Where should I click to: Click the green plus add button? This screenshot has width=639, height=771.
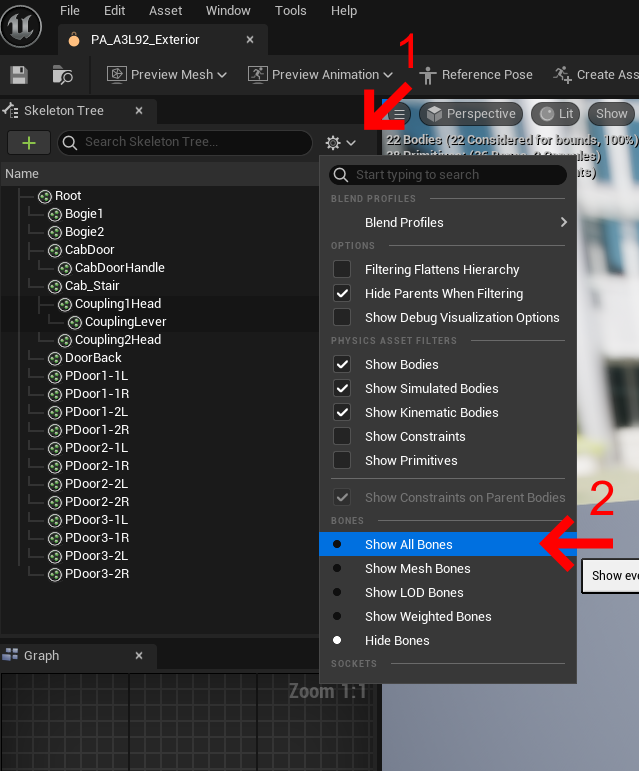[29, 143]
